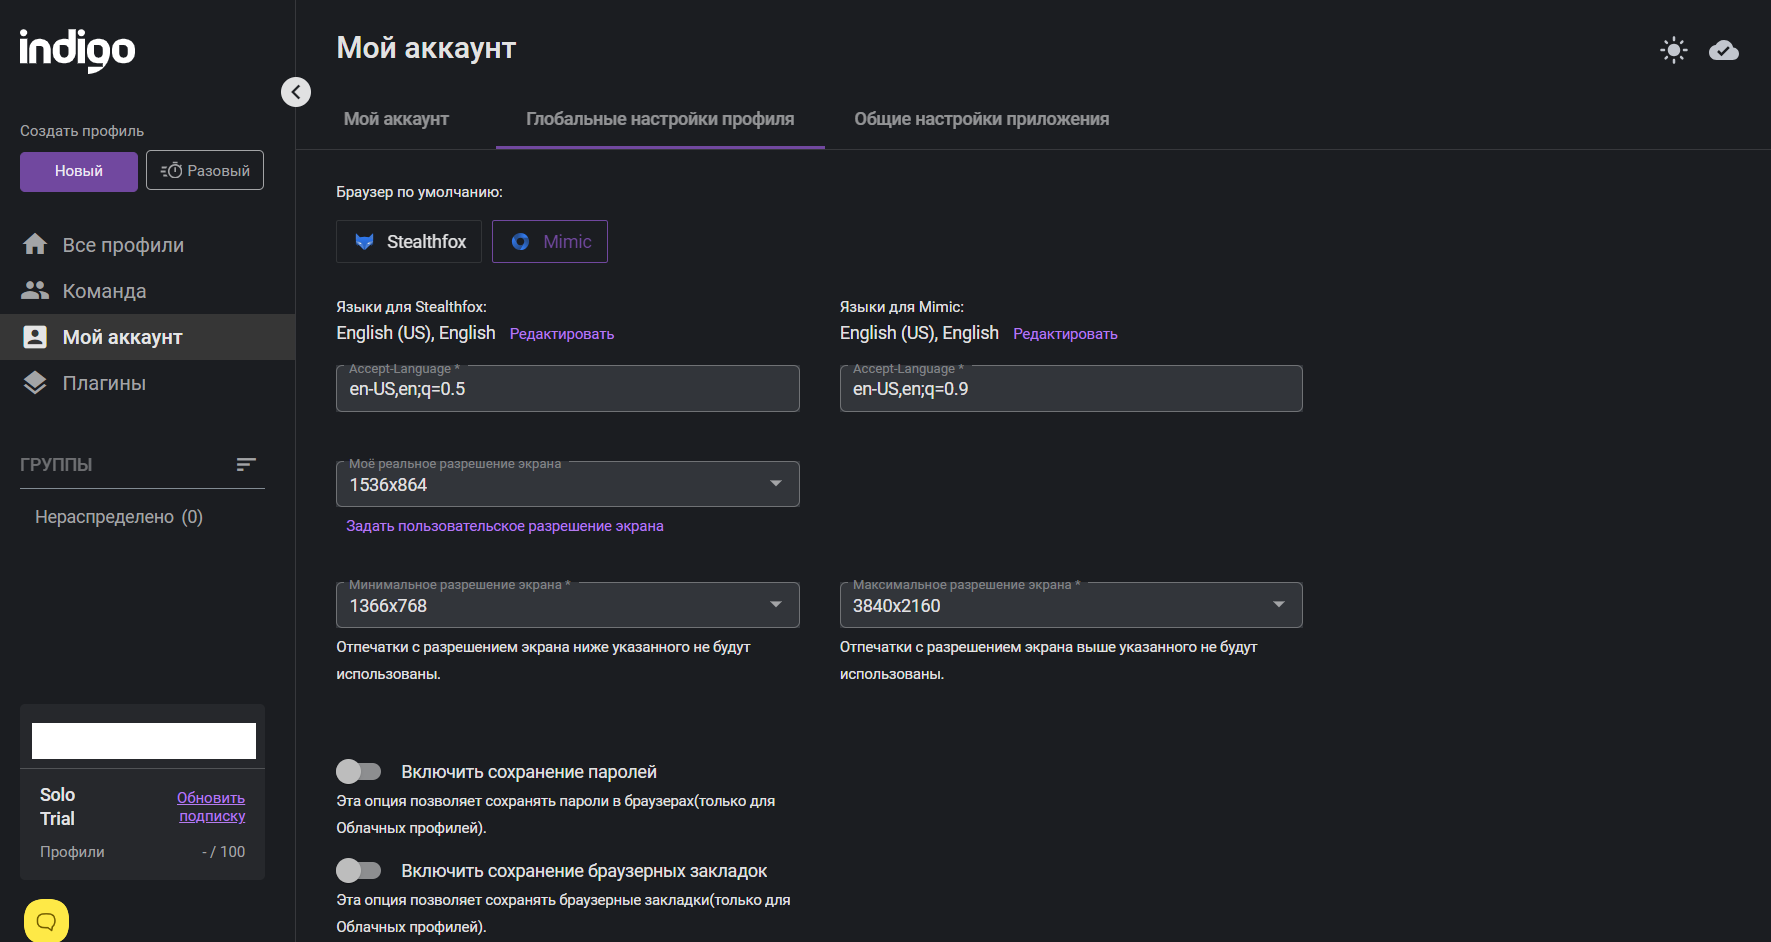This screenshot has height=942, width=1771.
Task: Toggle light theme via the sun icon
Action: tap(1674, 50)
